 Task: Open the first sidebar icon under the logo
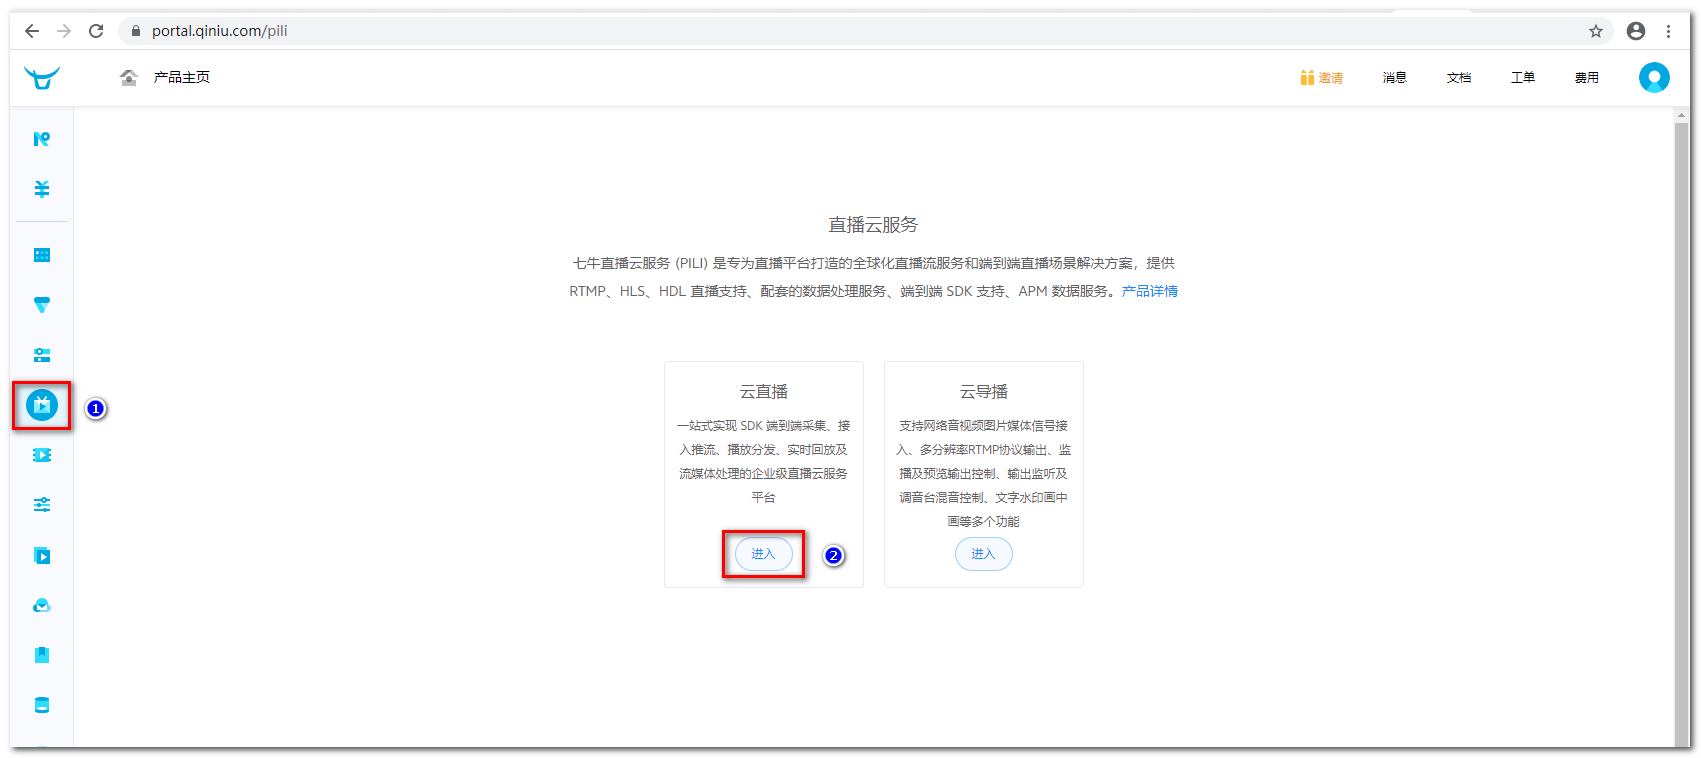42,139
